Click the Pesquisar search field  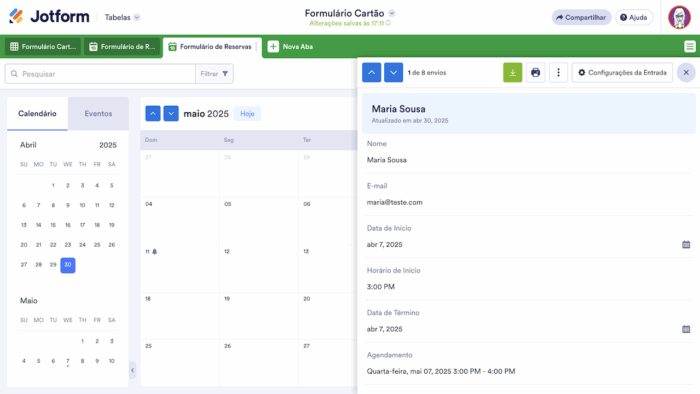pyautogui.click(x=100, y=74)
